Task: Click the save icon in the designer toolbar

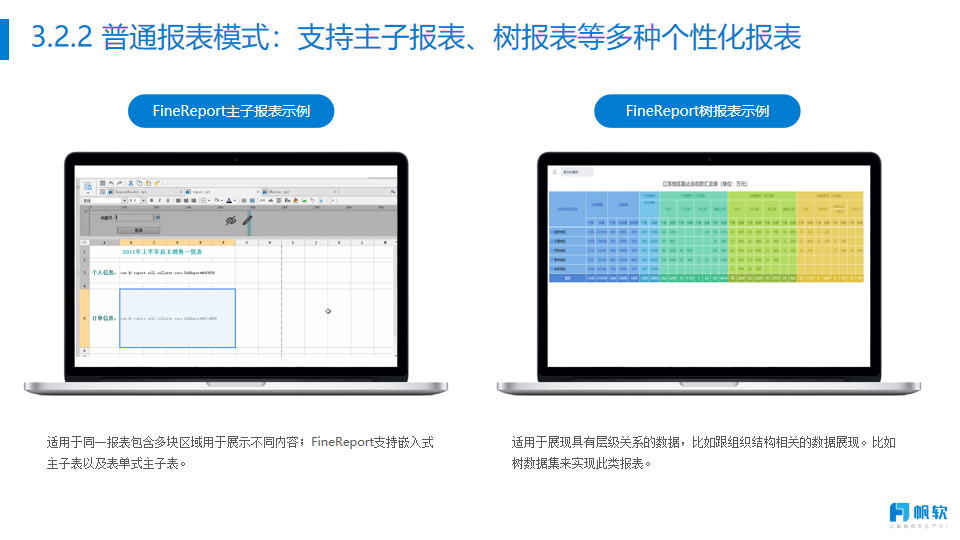Action: click(x=102, y=183)
